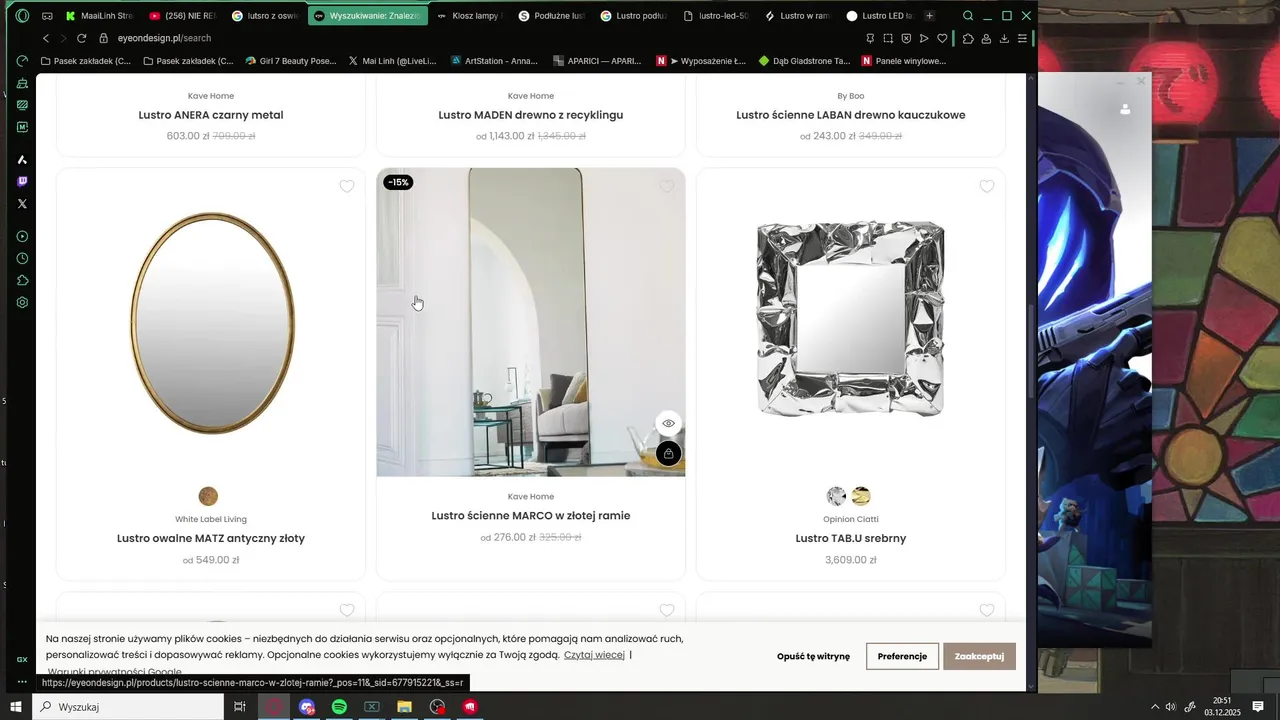This screenshot has width=1280, height=720.
Task: Select the silver color swatch for TAB.U mirror
Action: pyautogui.click(x=837, y=497)
